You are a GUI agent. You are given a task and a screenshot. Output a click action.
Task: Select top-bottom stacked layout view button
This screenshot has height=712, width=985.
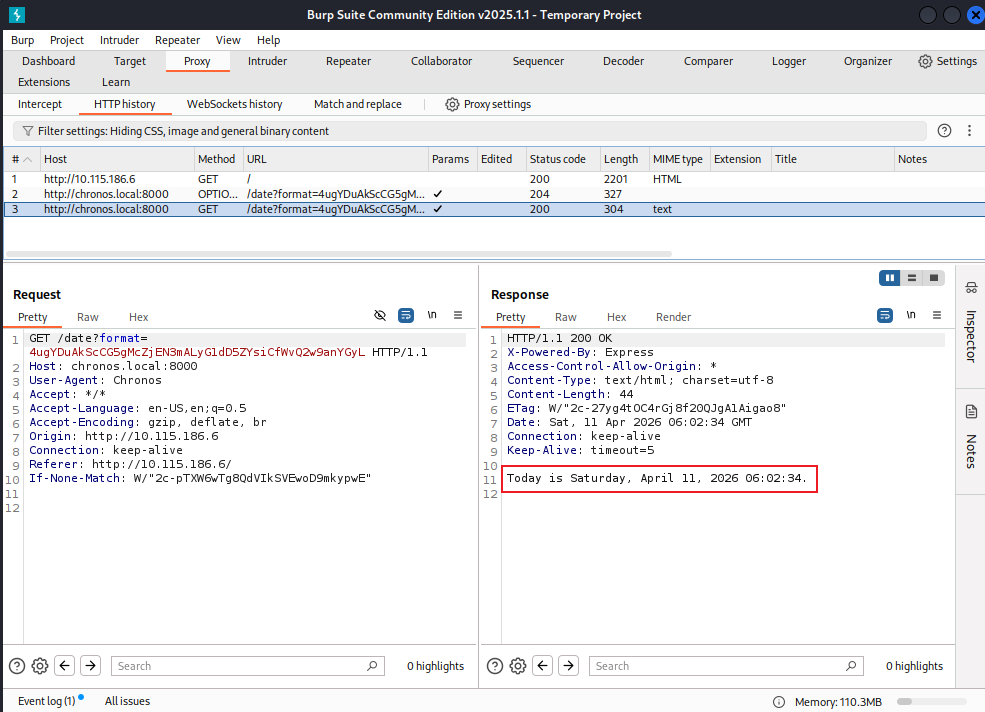click(x=912, y=278)
